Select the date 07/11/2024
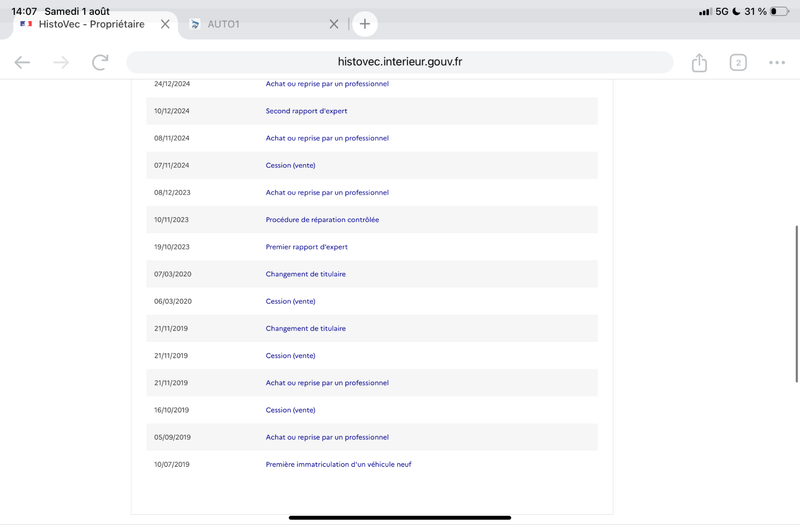The image size is (800, 525). click(x=171, y=165)
